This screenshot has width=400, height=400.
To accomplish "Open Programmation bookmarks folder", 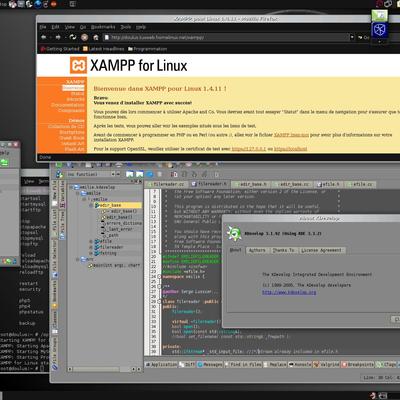I will coord(148,49).
